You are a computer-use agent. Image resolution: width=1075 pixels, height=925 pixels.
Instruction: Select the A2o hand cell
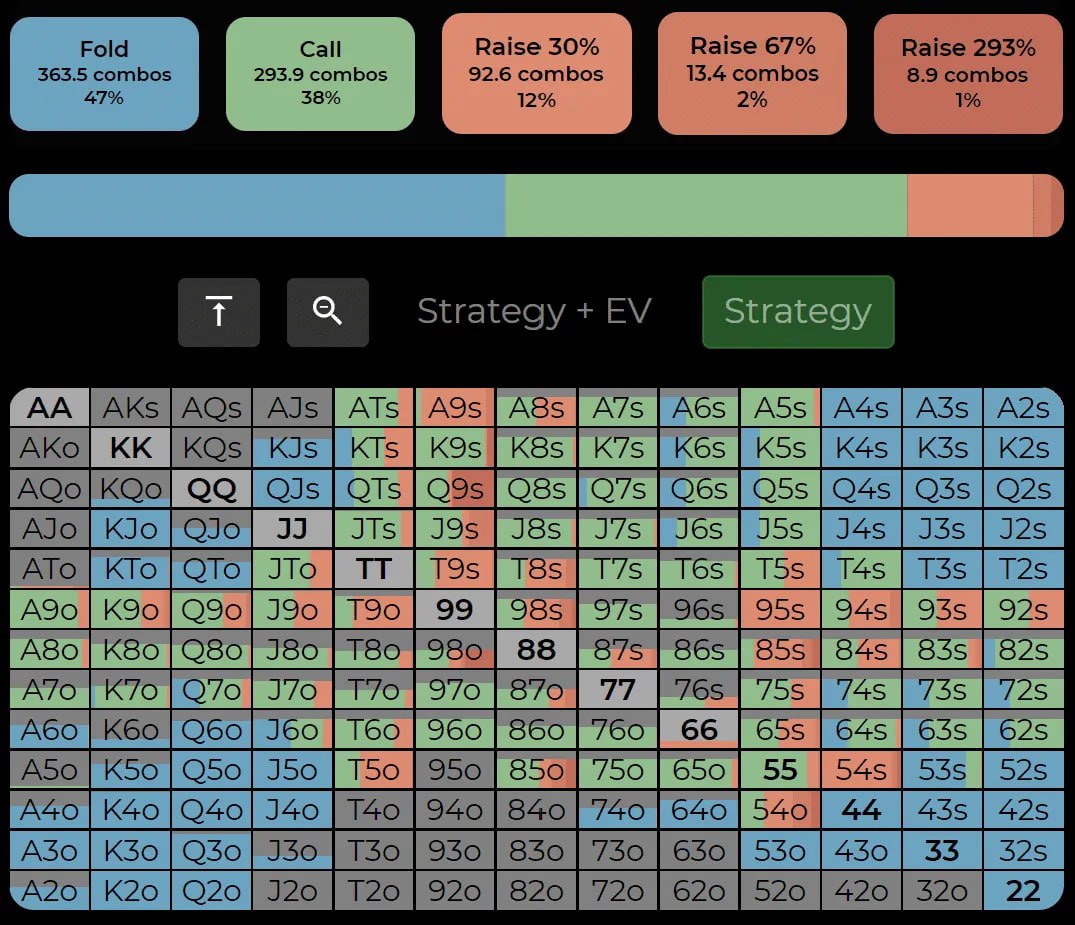(50, 890)
